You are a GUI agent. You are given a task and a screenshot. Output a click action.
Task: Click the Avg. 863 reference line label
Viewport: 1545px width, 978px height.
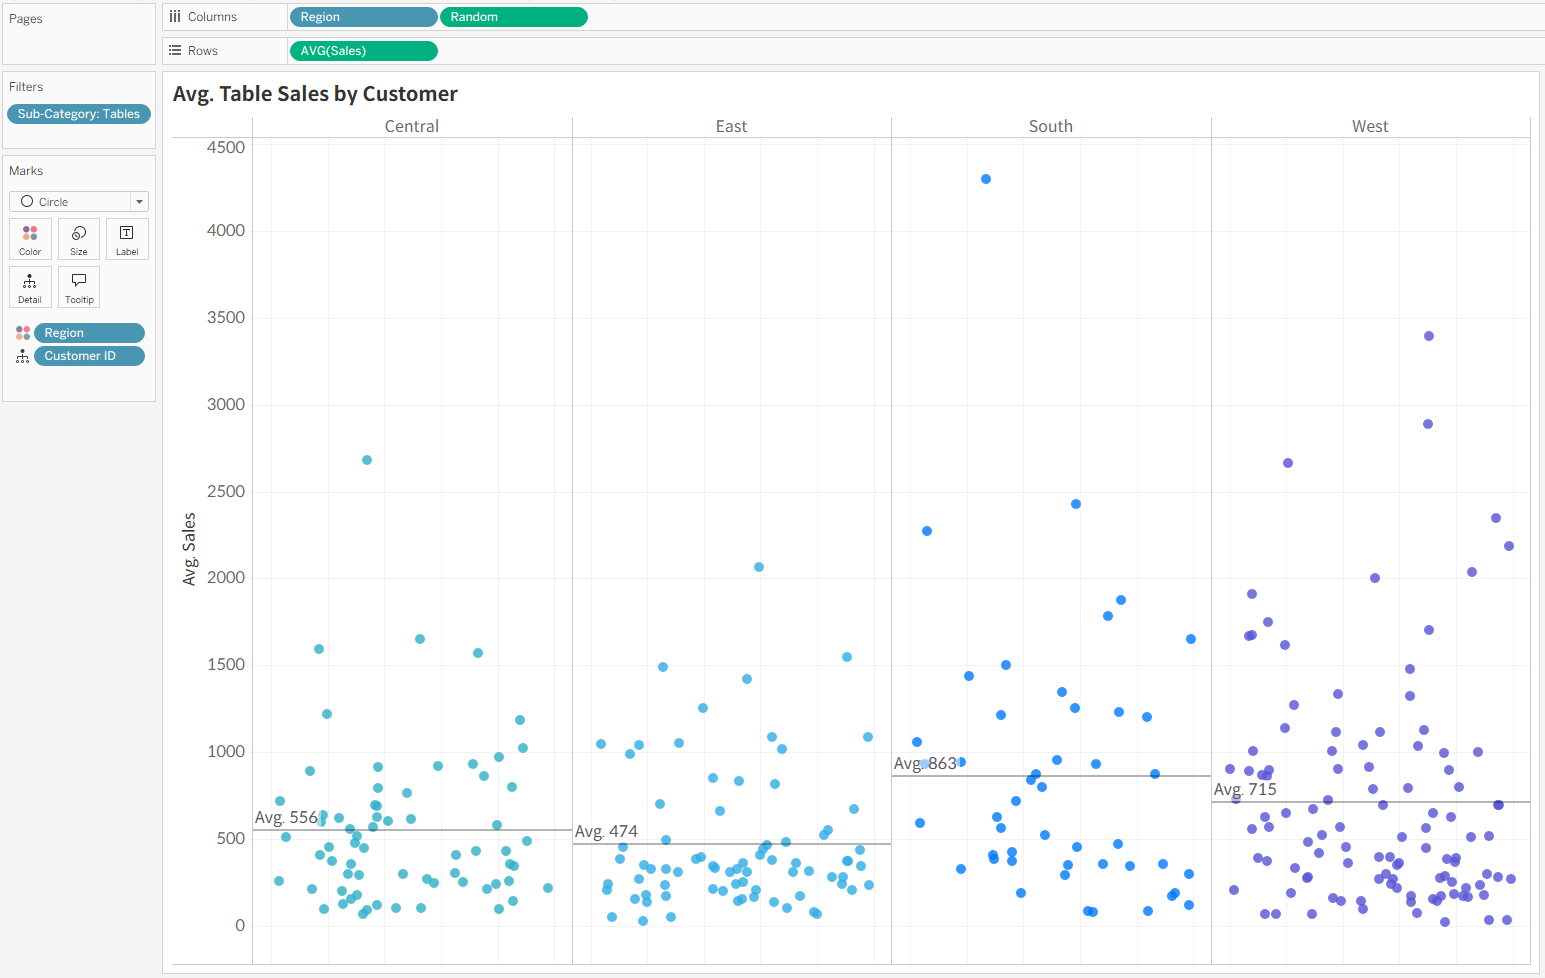click(x=925, y=764)
